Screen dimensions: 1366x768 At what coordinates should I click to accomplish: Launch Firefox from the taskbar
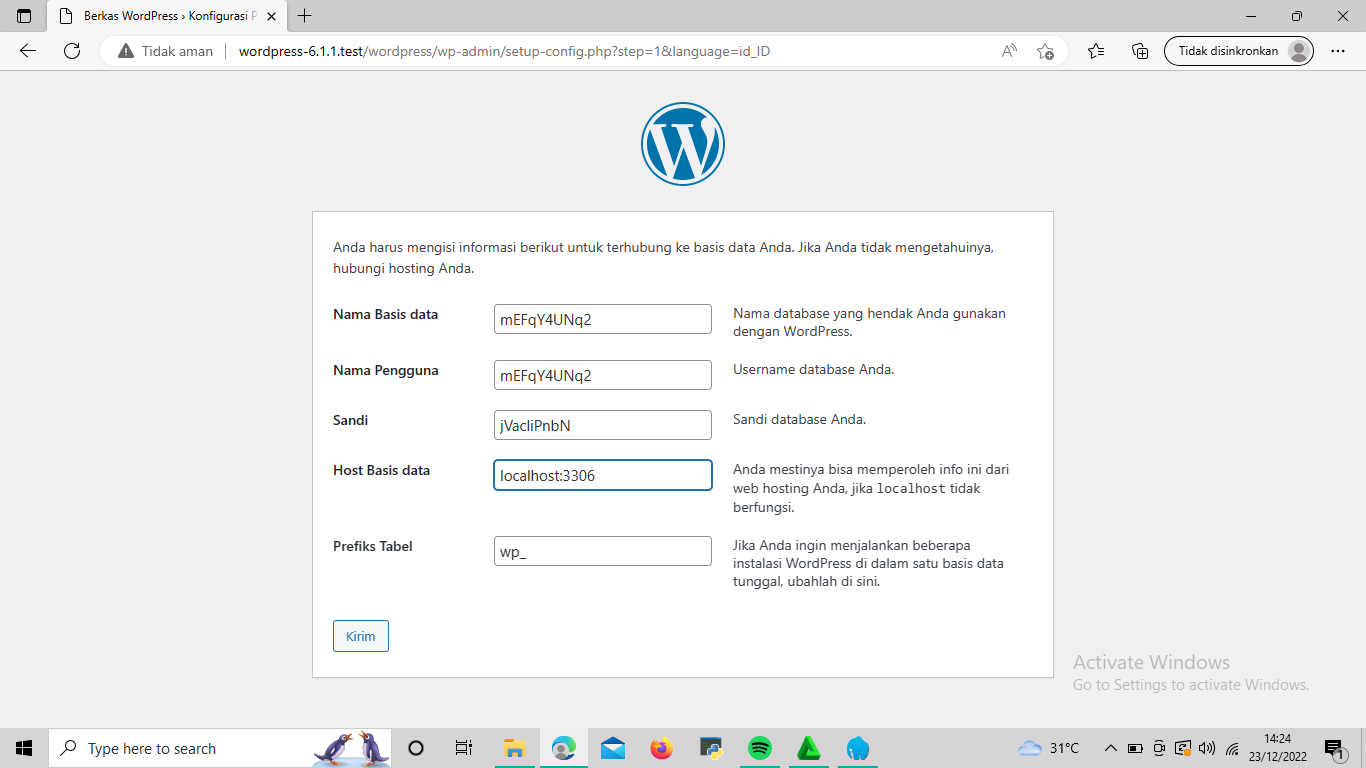coord(662,748)
